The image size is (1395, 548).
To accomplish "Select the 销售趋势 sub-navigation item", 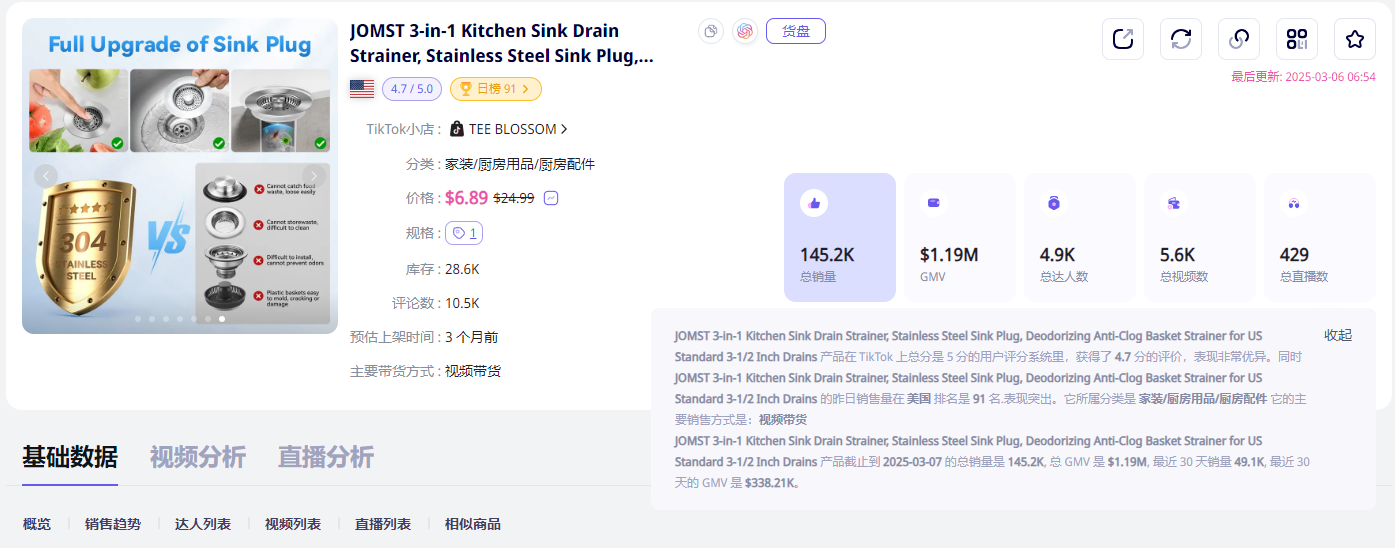I will (113, 524).
